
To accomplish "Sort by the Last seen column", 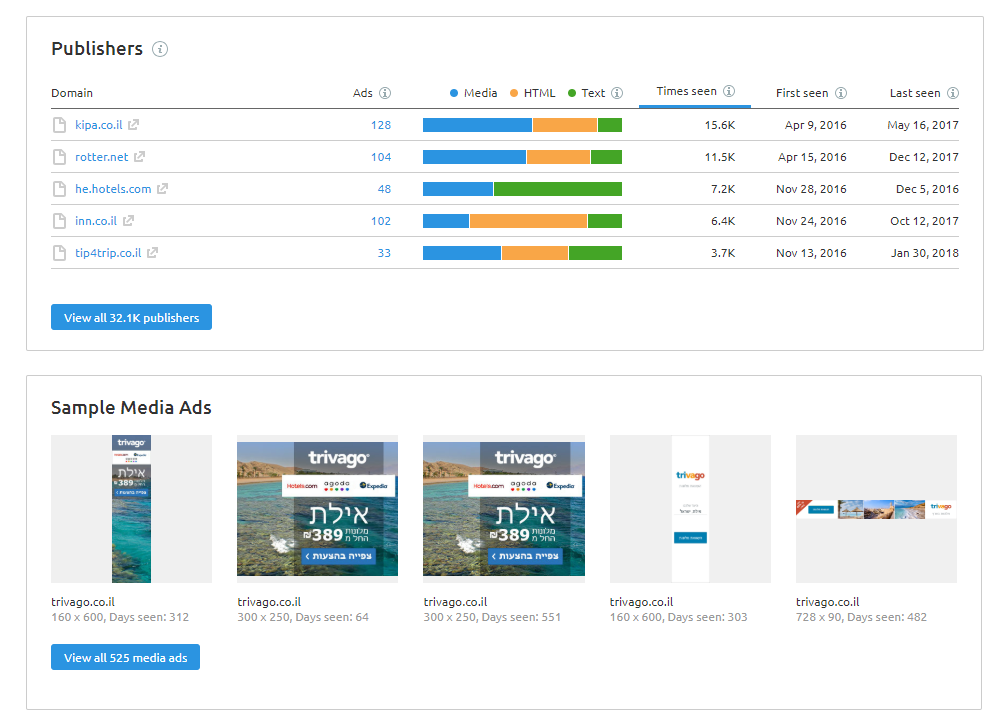I will [915, 93].
